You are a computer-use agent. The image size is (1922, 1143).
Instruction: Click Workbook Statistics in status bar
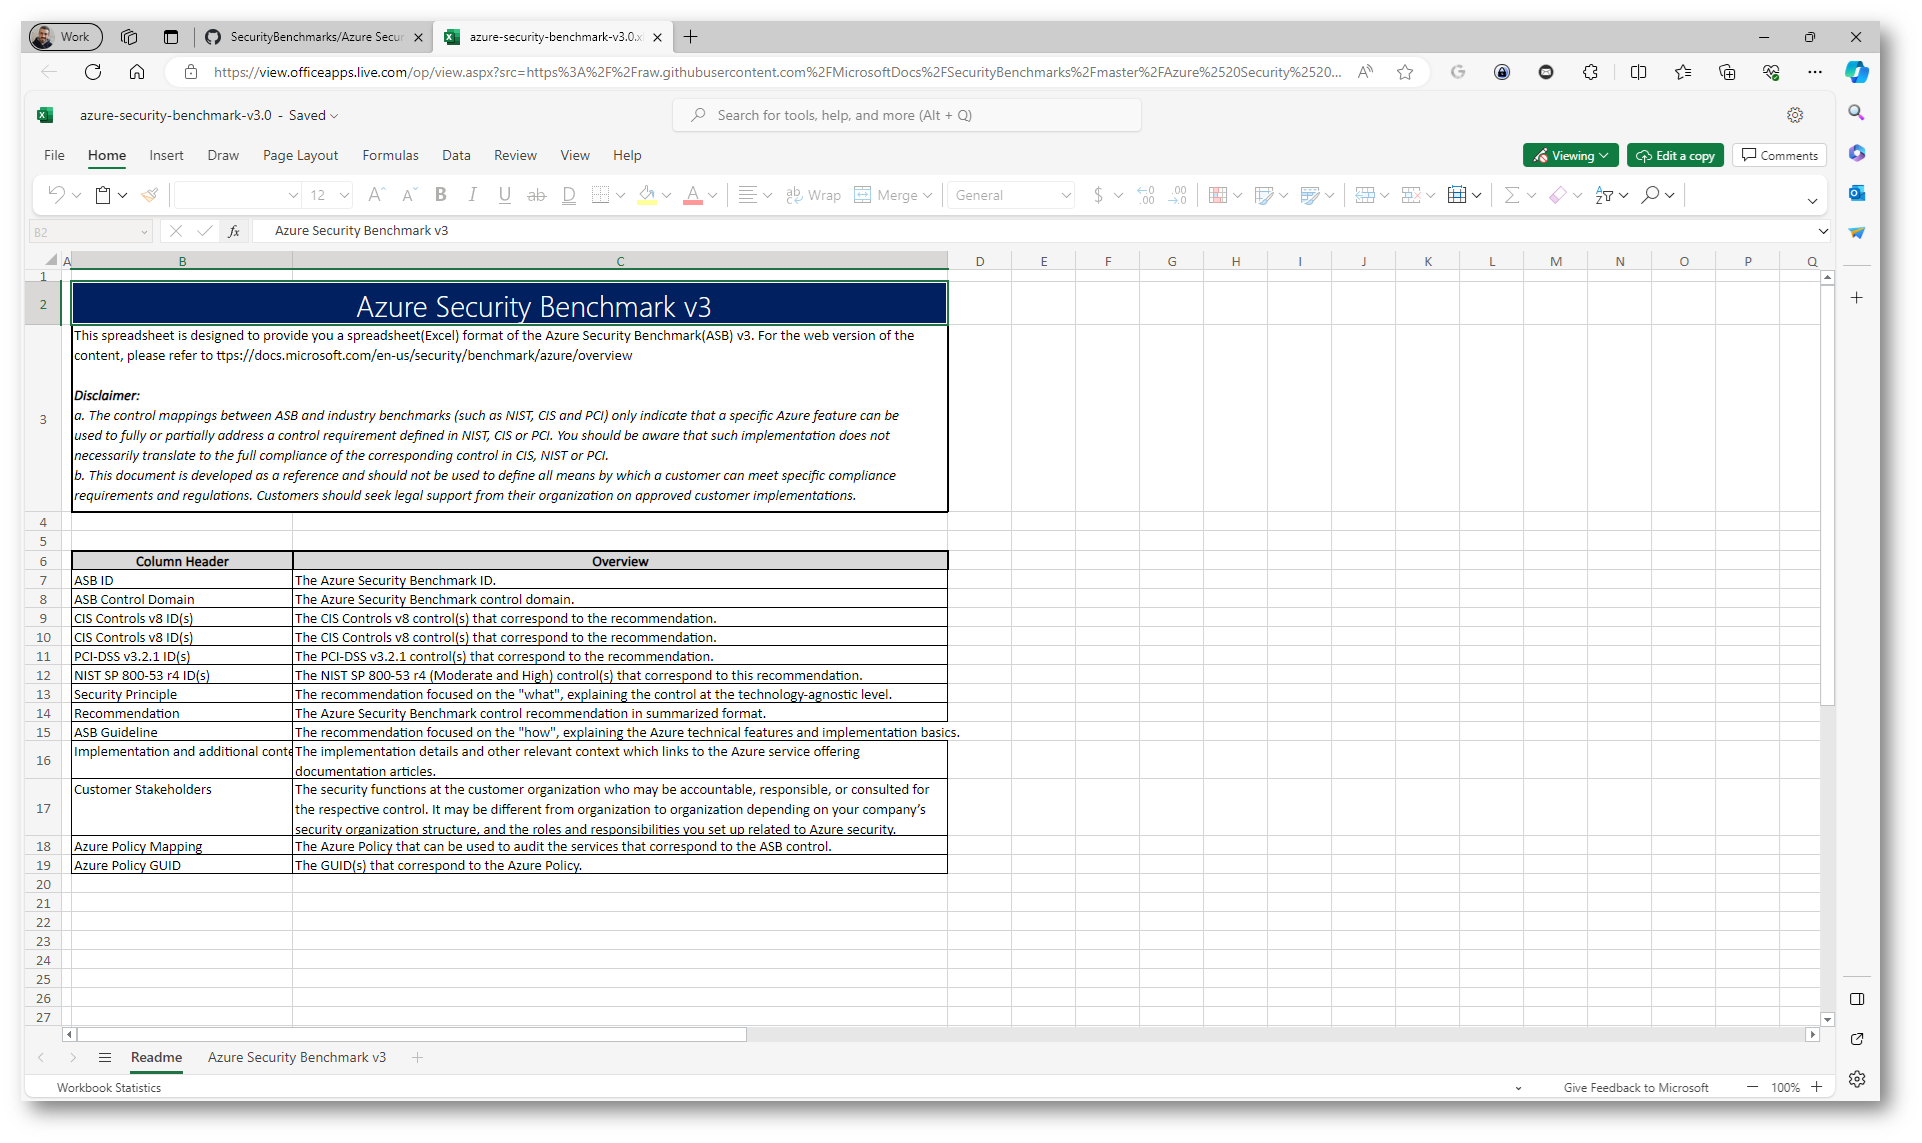click(109, 1088)
